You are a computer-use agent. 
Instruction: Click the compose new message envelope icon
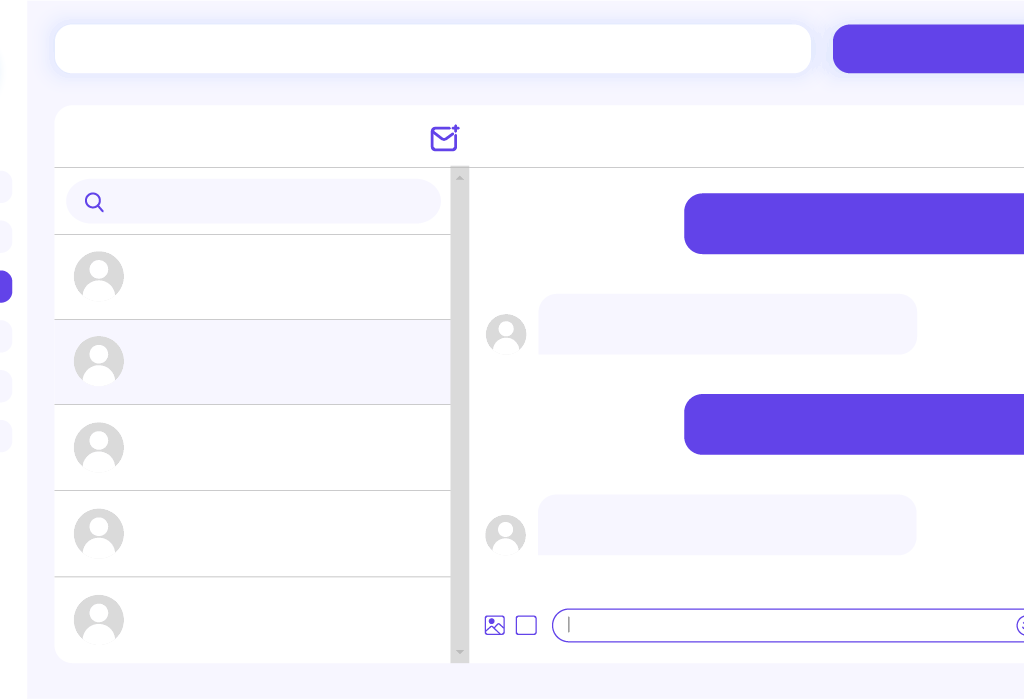coord(444,138)
